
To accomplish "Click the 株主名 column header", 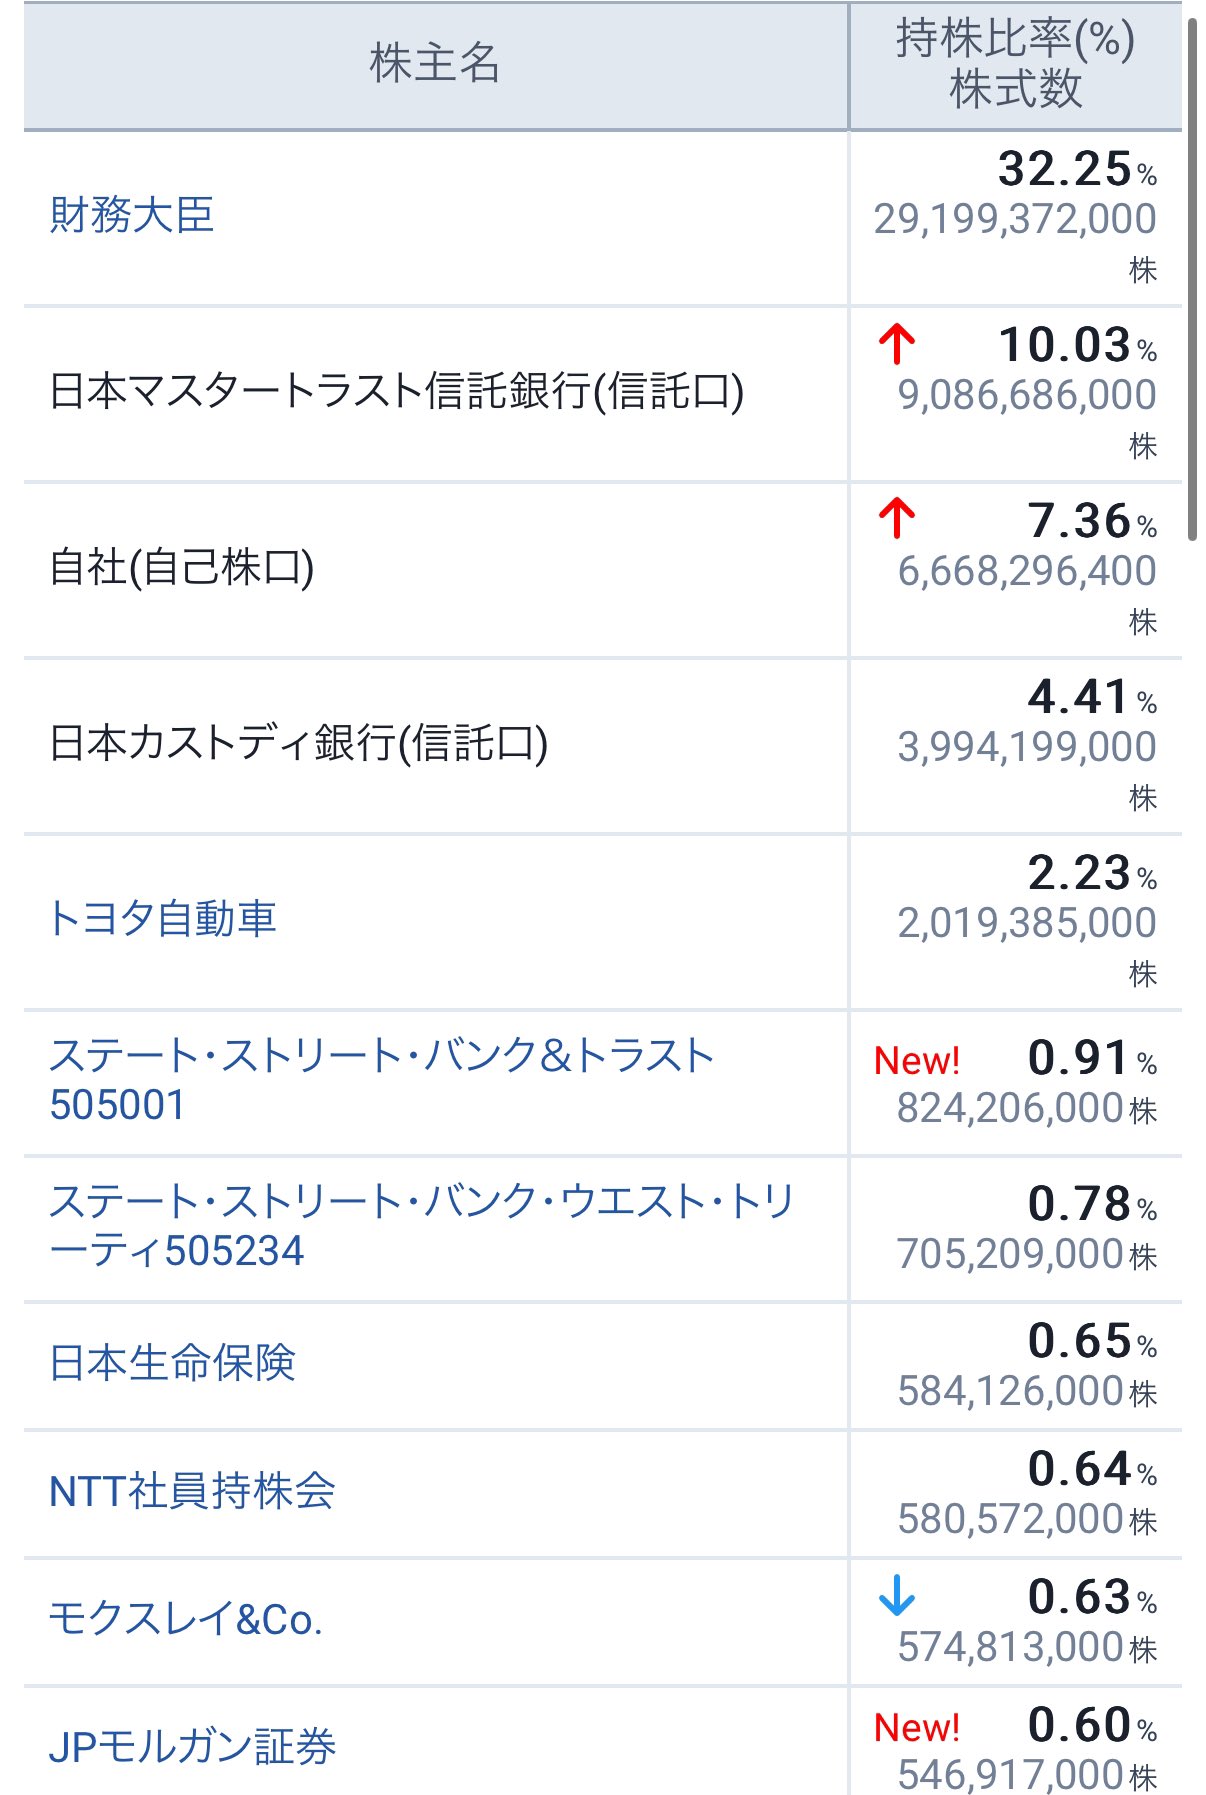I will coord(435,64).
